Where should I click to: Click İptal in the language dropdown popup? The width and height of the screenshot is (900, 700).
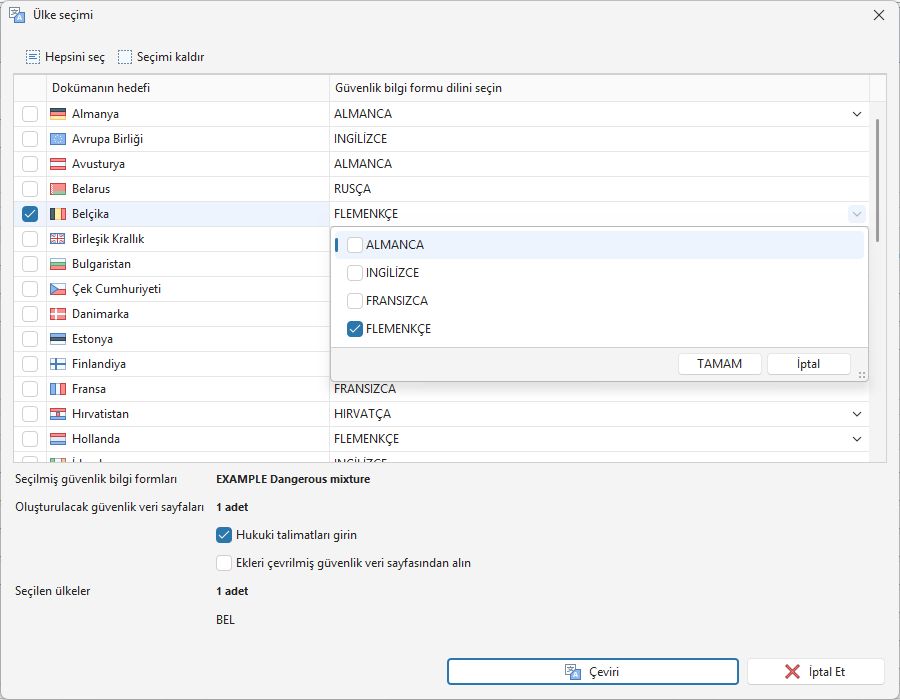(x=808, y=364)
